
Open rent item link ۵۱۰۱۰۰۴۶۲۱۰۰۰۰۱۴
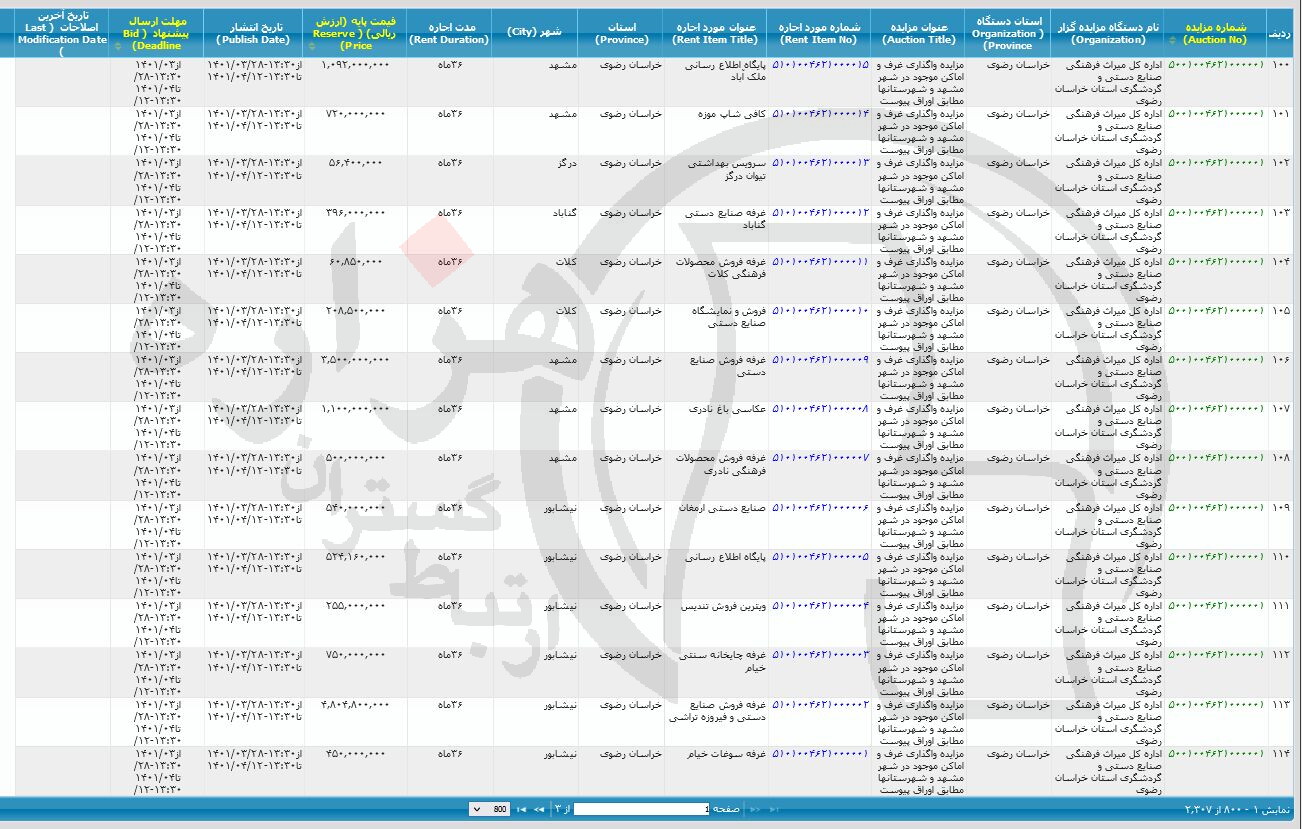tap(820, 113)
